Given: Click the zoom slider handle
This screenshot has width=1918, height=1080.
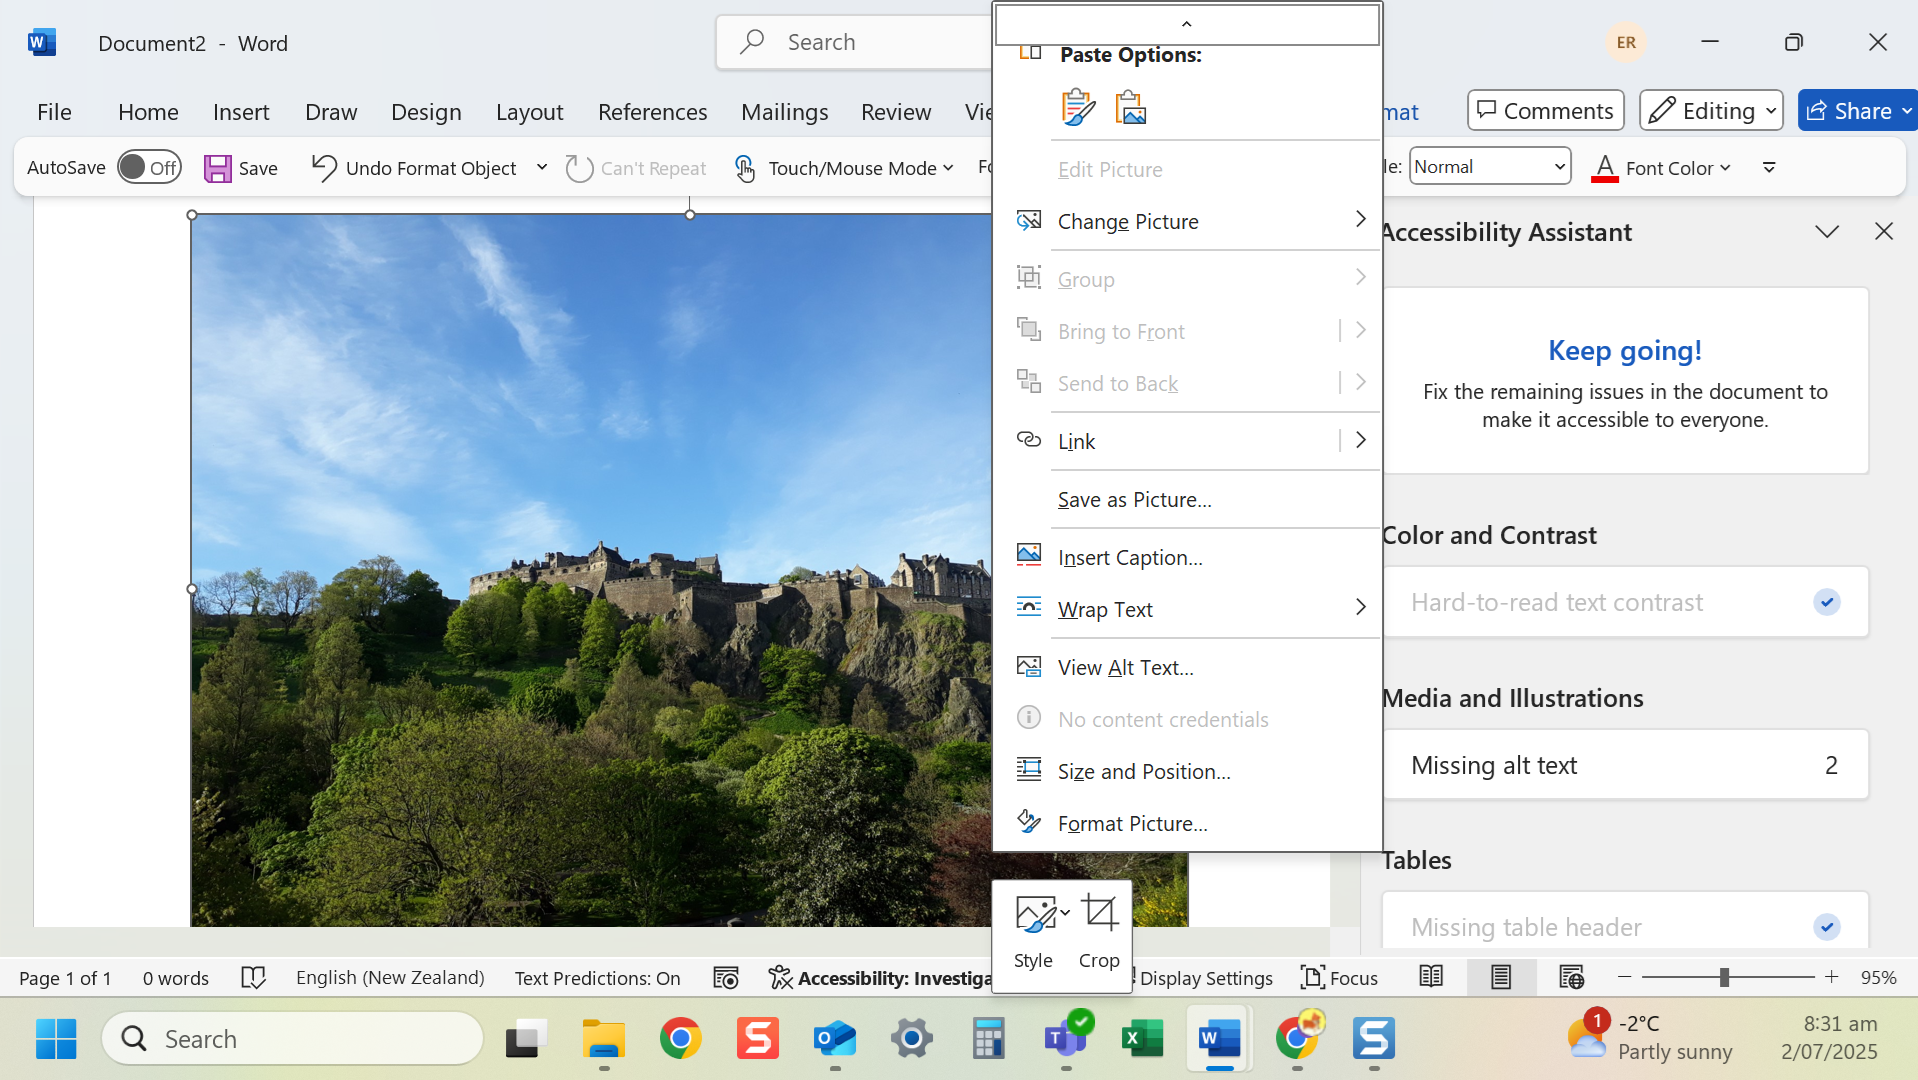Looking at the screenshot, I should (1724, 977).
